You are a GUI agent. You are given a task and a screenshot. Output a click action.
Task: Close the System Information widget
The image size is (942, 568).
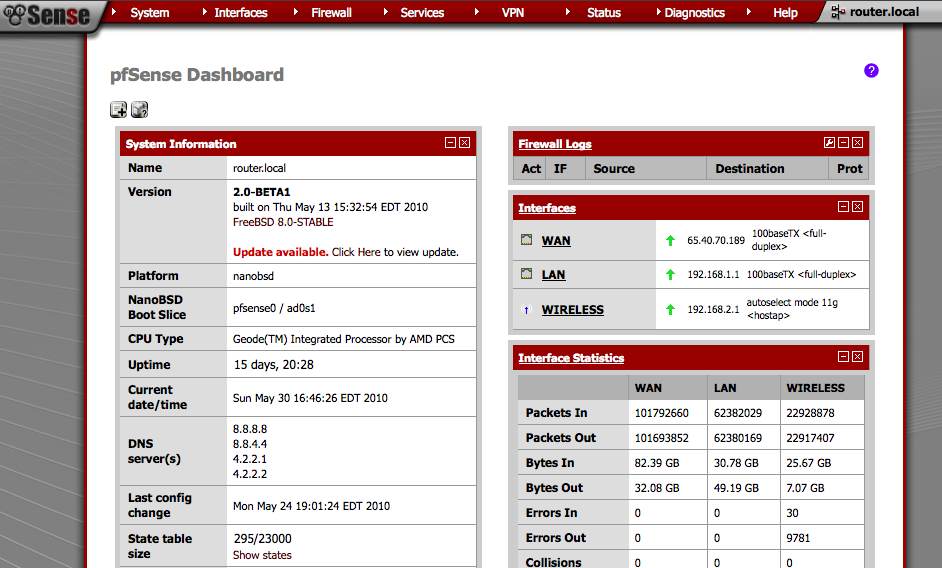[x=464, y=142]
